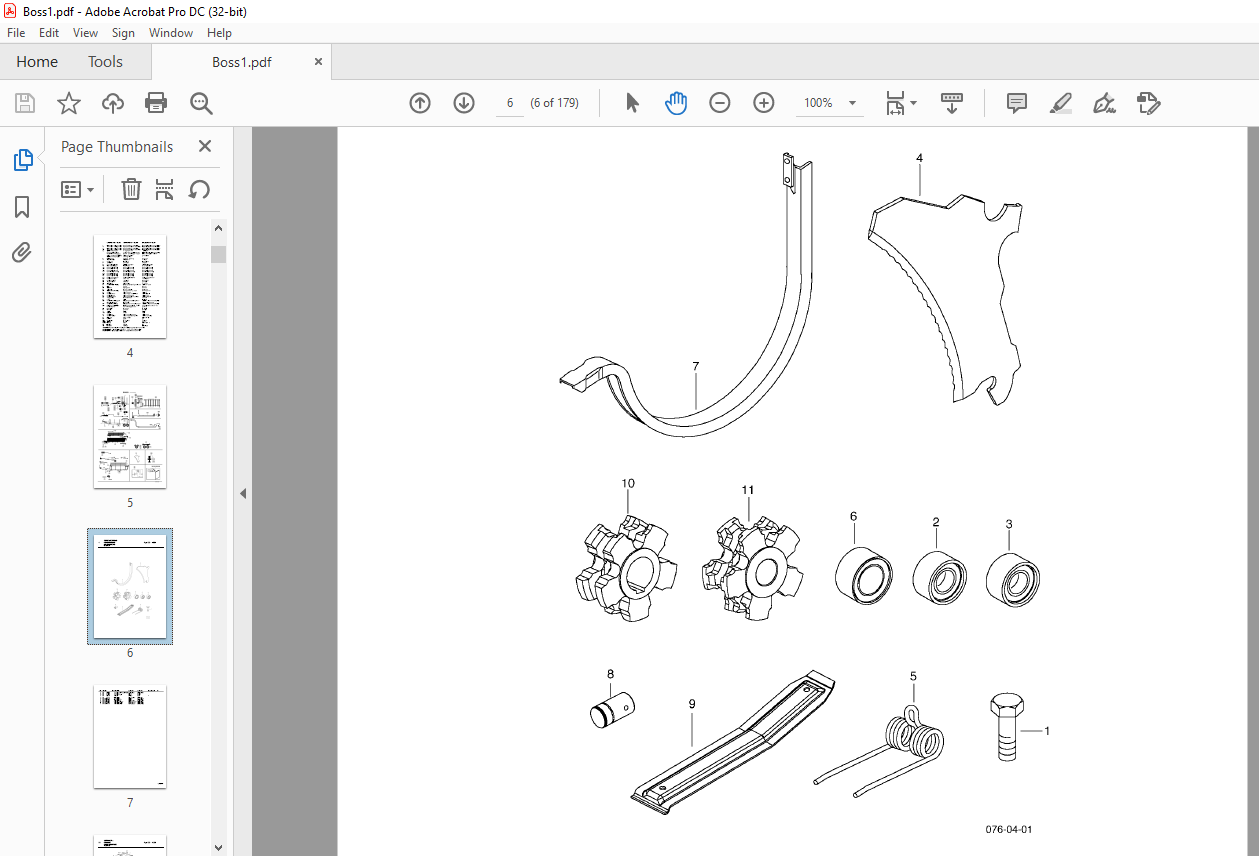Open the Edit menu
The width and height of the screenshot is (1259, 856).
pos(49,33)
